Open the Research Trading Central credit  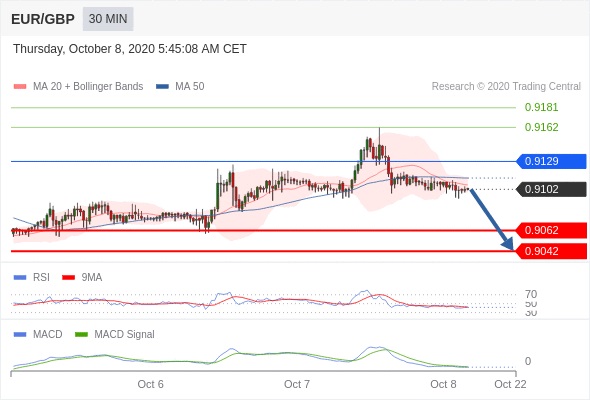coord(506,87)
